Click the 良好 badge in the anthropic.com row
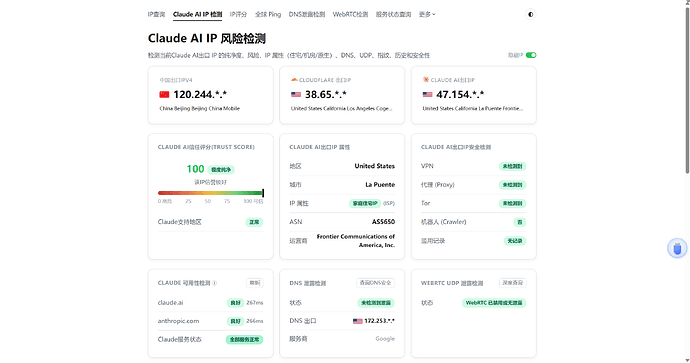690x363 pixels. (235, 321)
